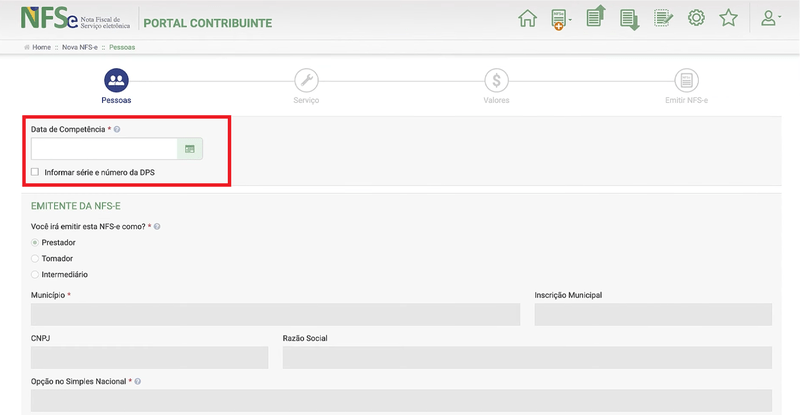
Task: Click the favorites star icon
Action: (x=728, y=19)
